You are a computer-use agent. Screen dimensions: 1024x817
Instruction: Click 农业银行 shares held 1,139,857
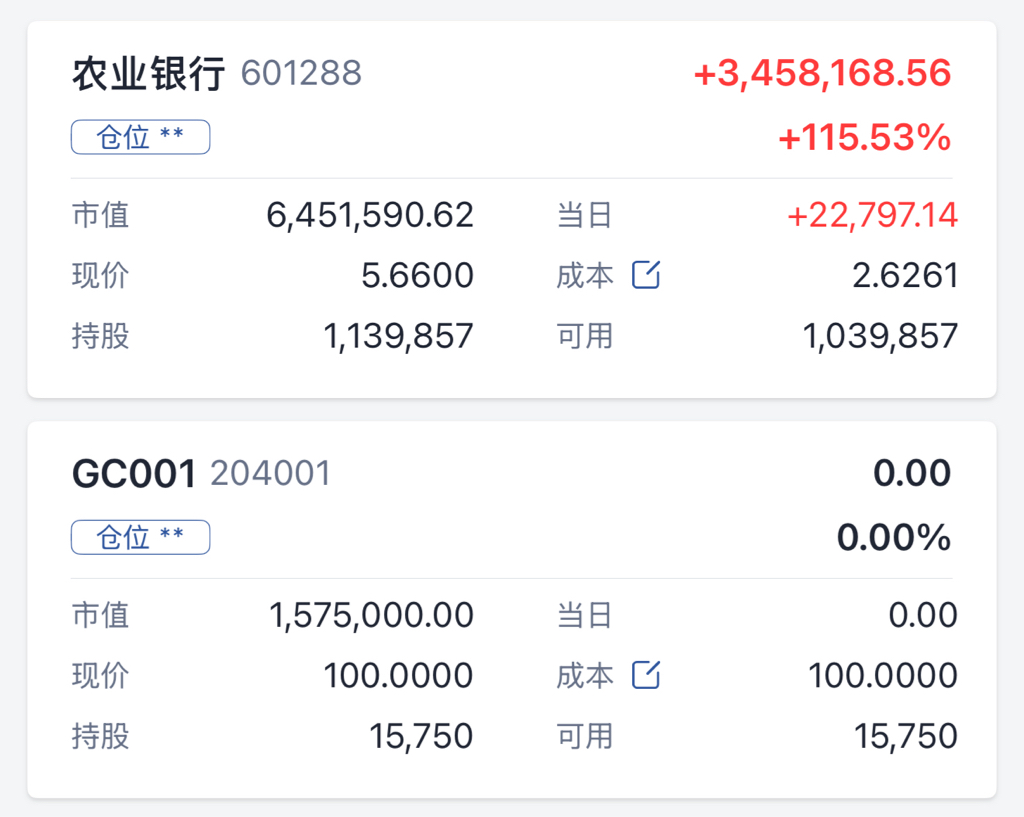[398, 337]
